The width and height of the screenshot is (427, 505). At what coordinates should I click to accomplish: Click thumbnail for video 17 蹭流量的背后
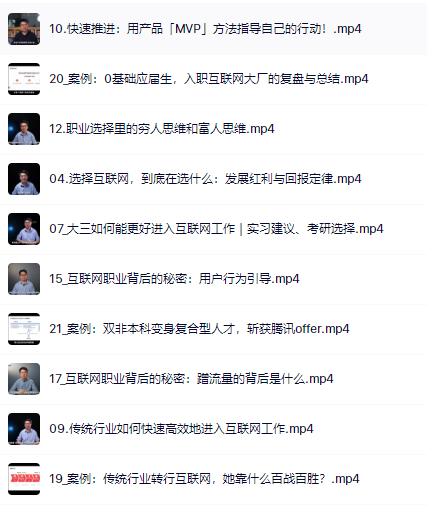[24, 379]
